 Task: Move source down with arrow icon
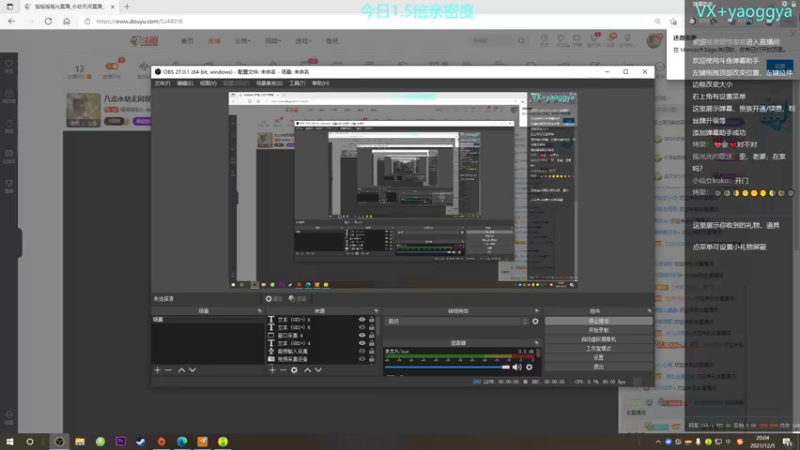(318, 370)
